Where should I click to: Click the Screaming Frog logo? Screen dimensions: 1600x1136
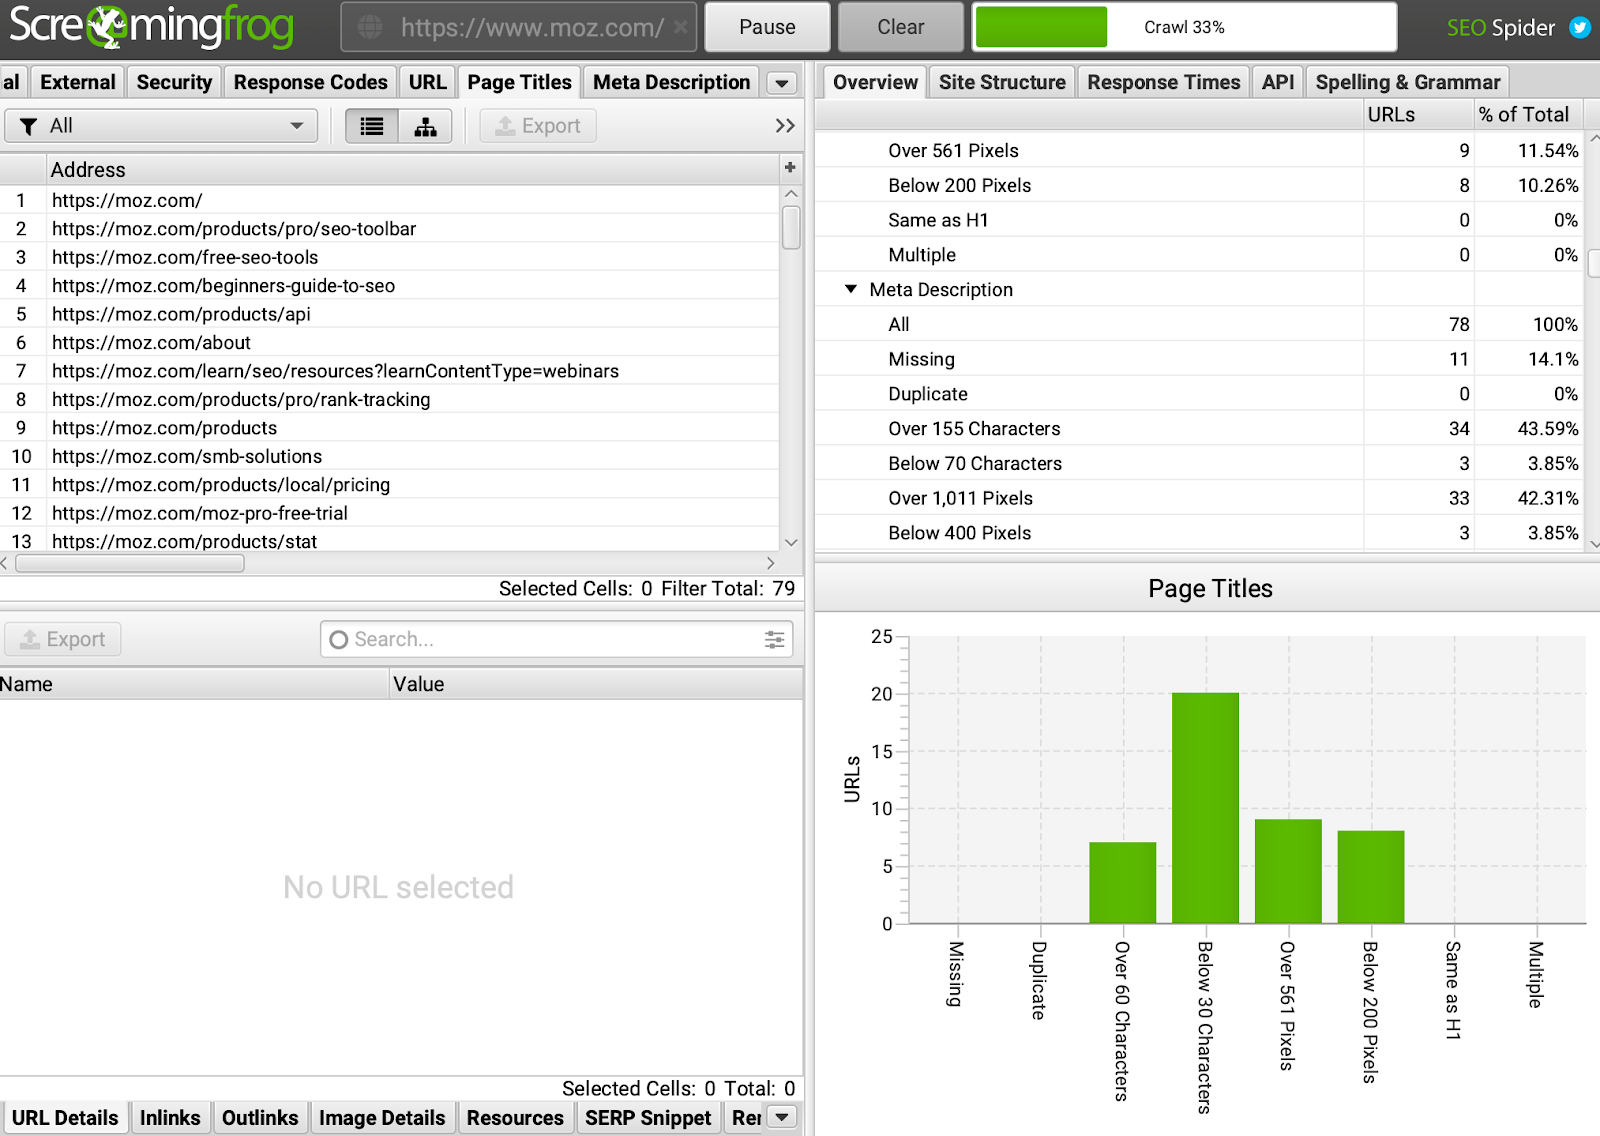(152, 27)
